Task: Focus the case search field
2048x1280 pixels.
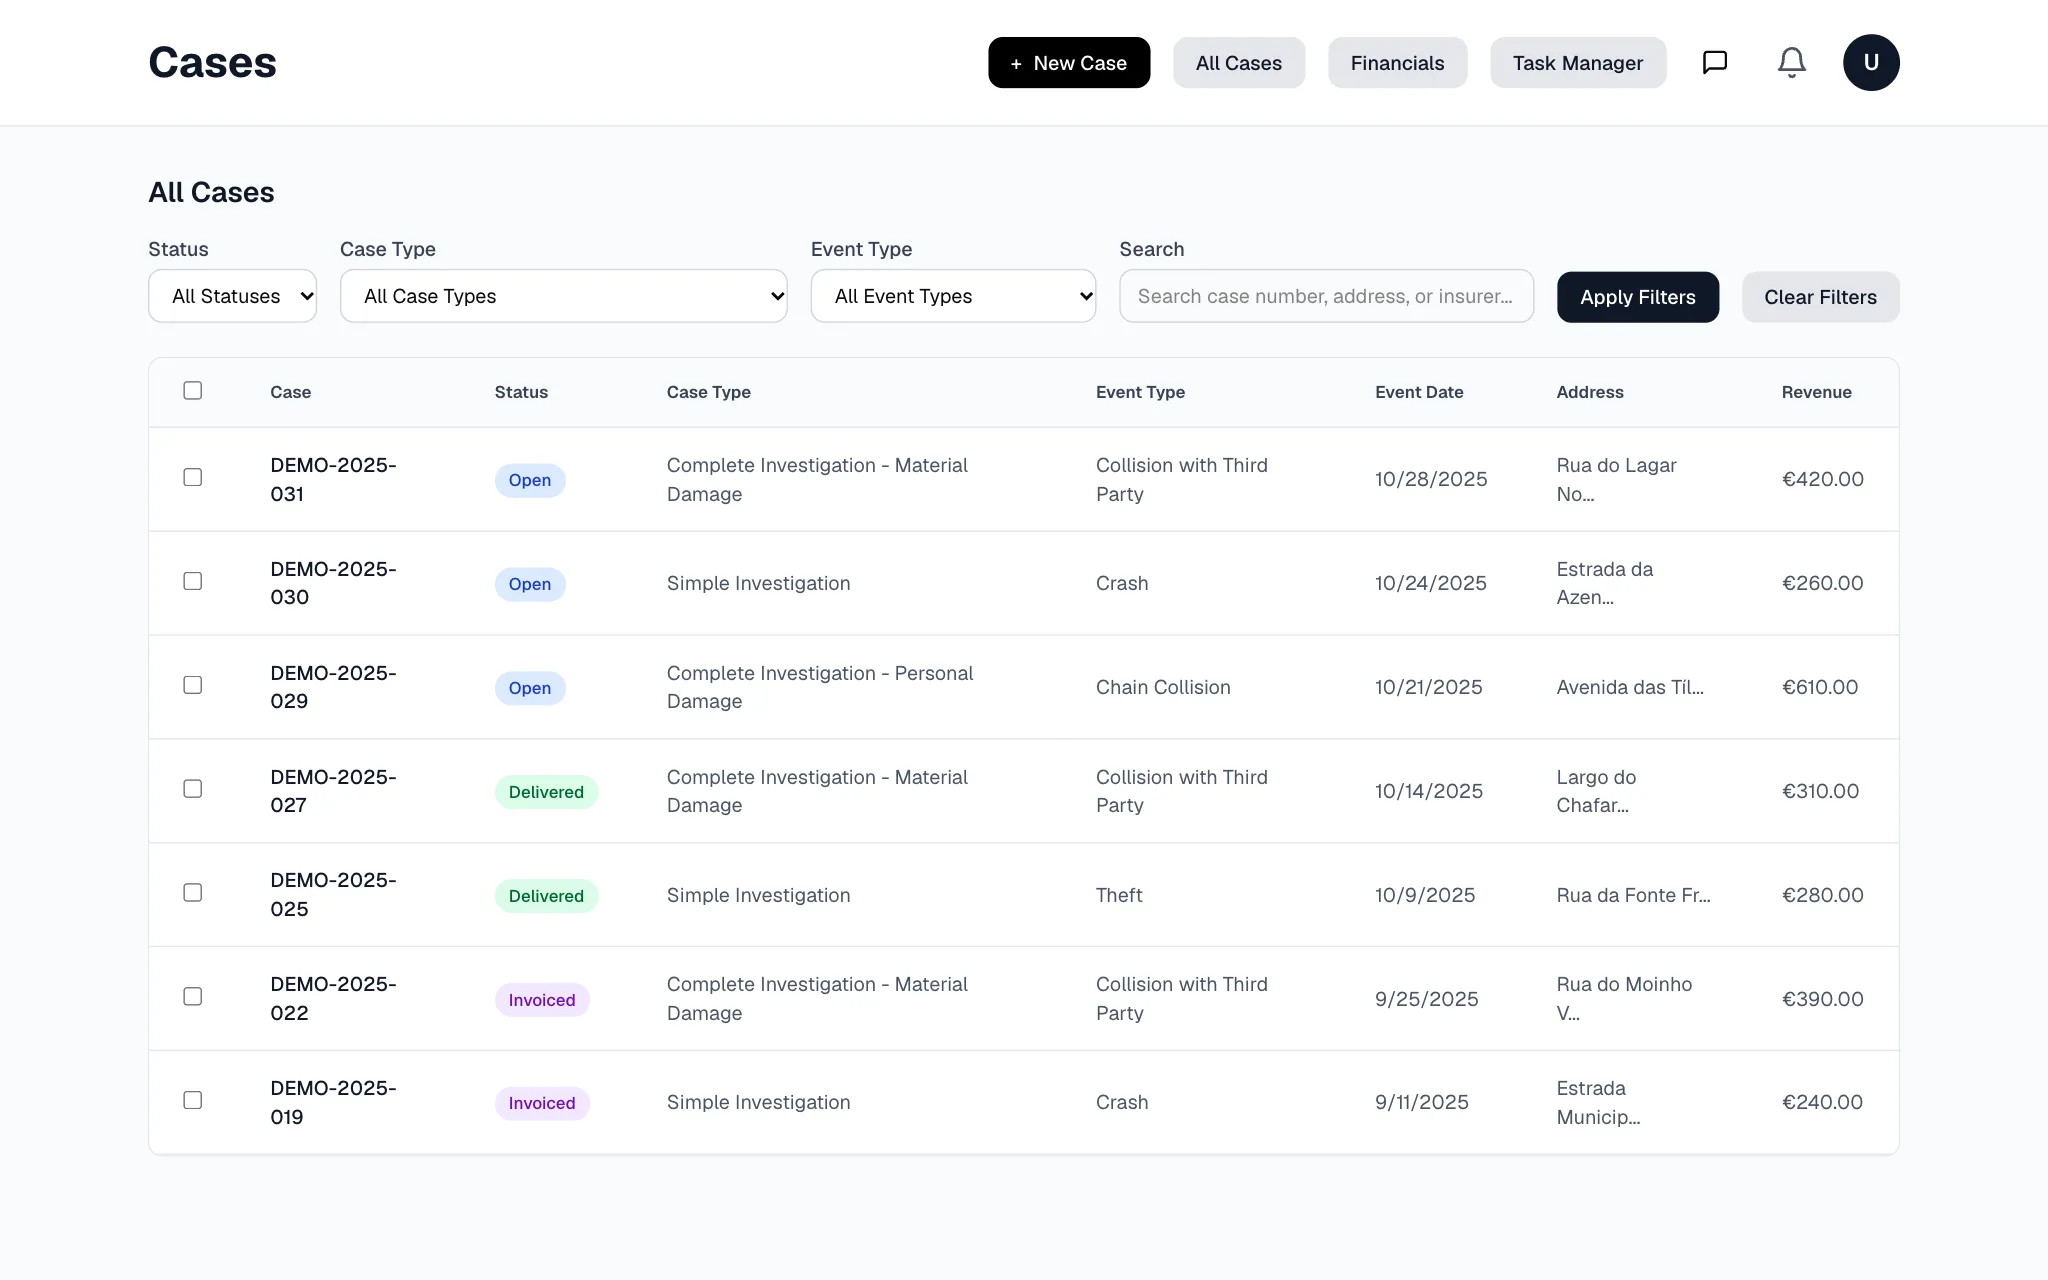Action: click(1326, 296)
